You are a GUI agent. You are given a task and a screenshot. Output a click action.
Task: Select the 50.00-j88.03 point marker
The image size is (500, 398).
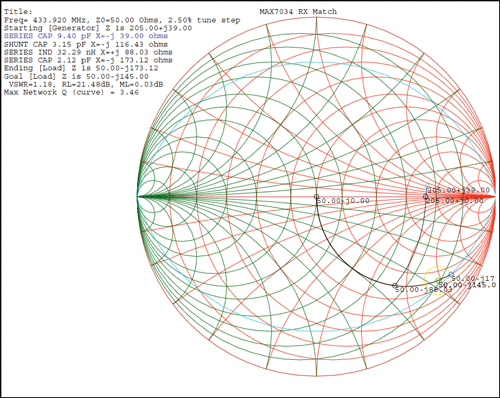click(395, 285)
